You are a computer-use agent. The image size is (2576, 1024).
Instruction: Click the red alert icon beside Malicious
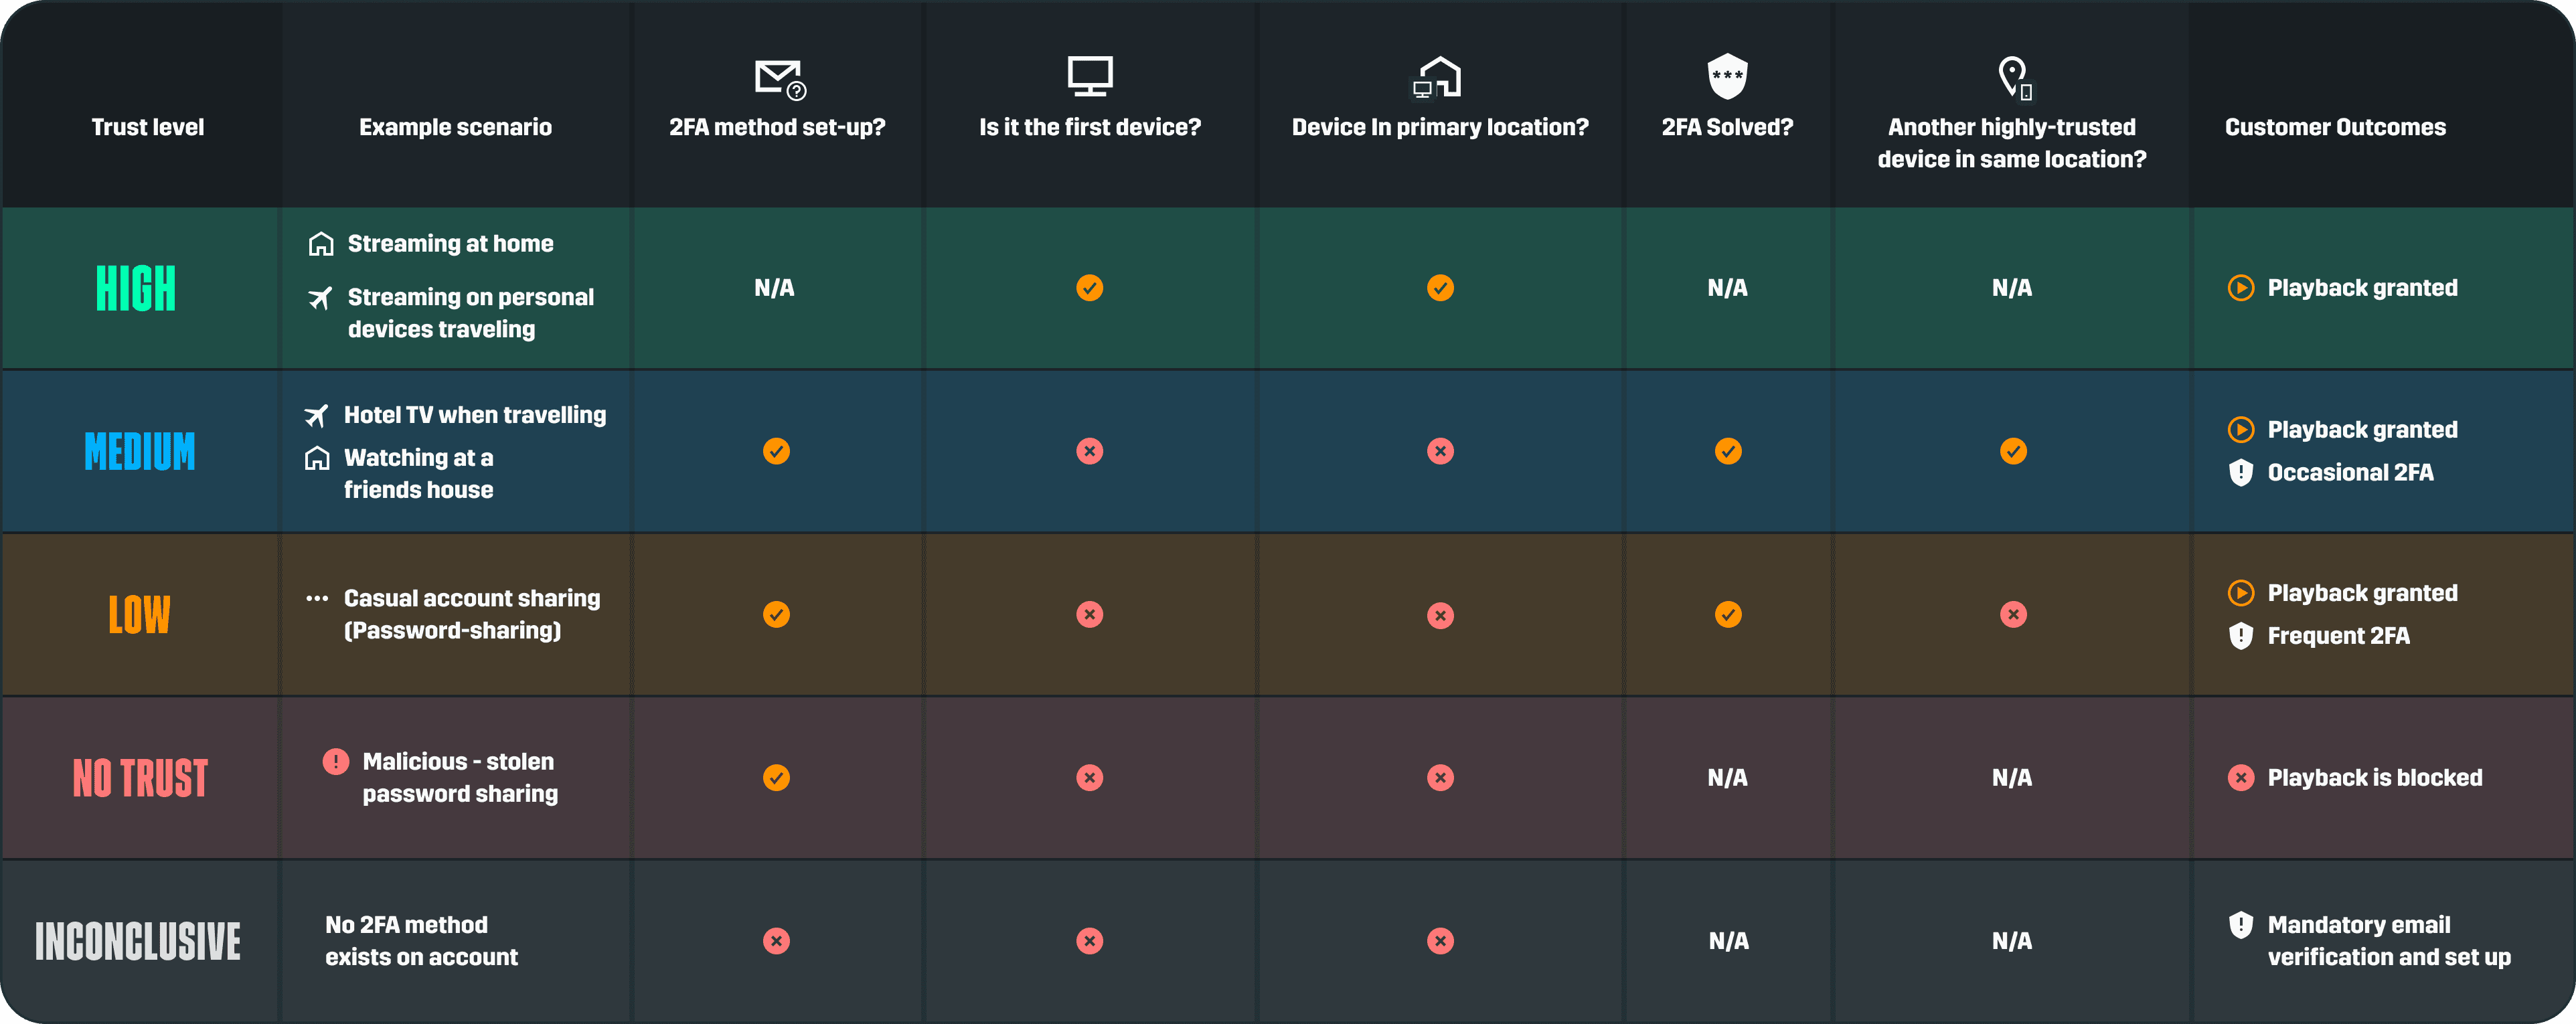pyautogui.click(x=336, y=762)
